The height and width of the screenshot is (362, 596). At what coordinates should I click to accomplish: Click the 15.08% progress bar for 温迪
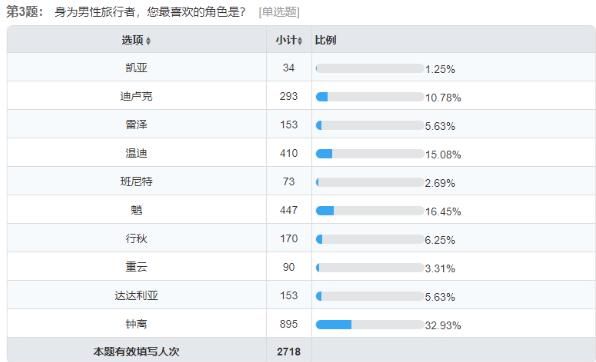pos(370,154)
